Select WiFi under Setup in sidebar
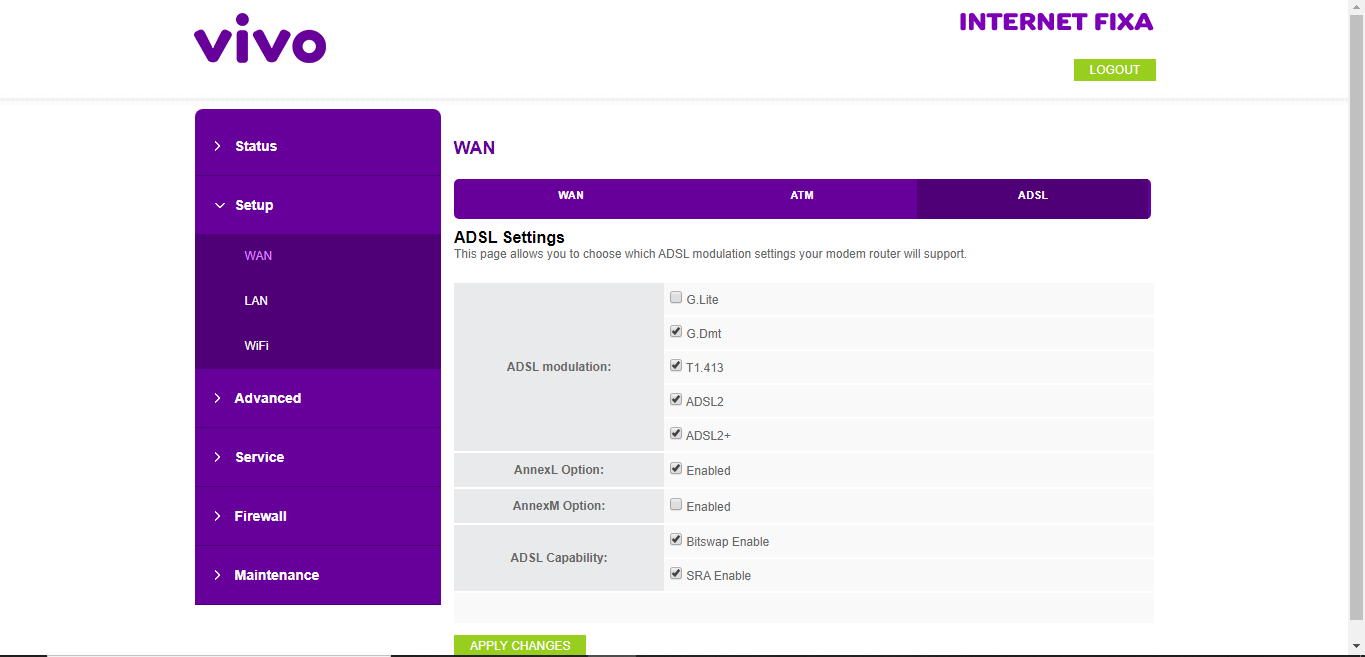This screenshot has width=1365, height=657. click(256, 345)
